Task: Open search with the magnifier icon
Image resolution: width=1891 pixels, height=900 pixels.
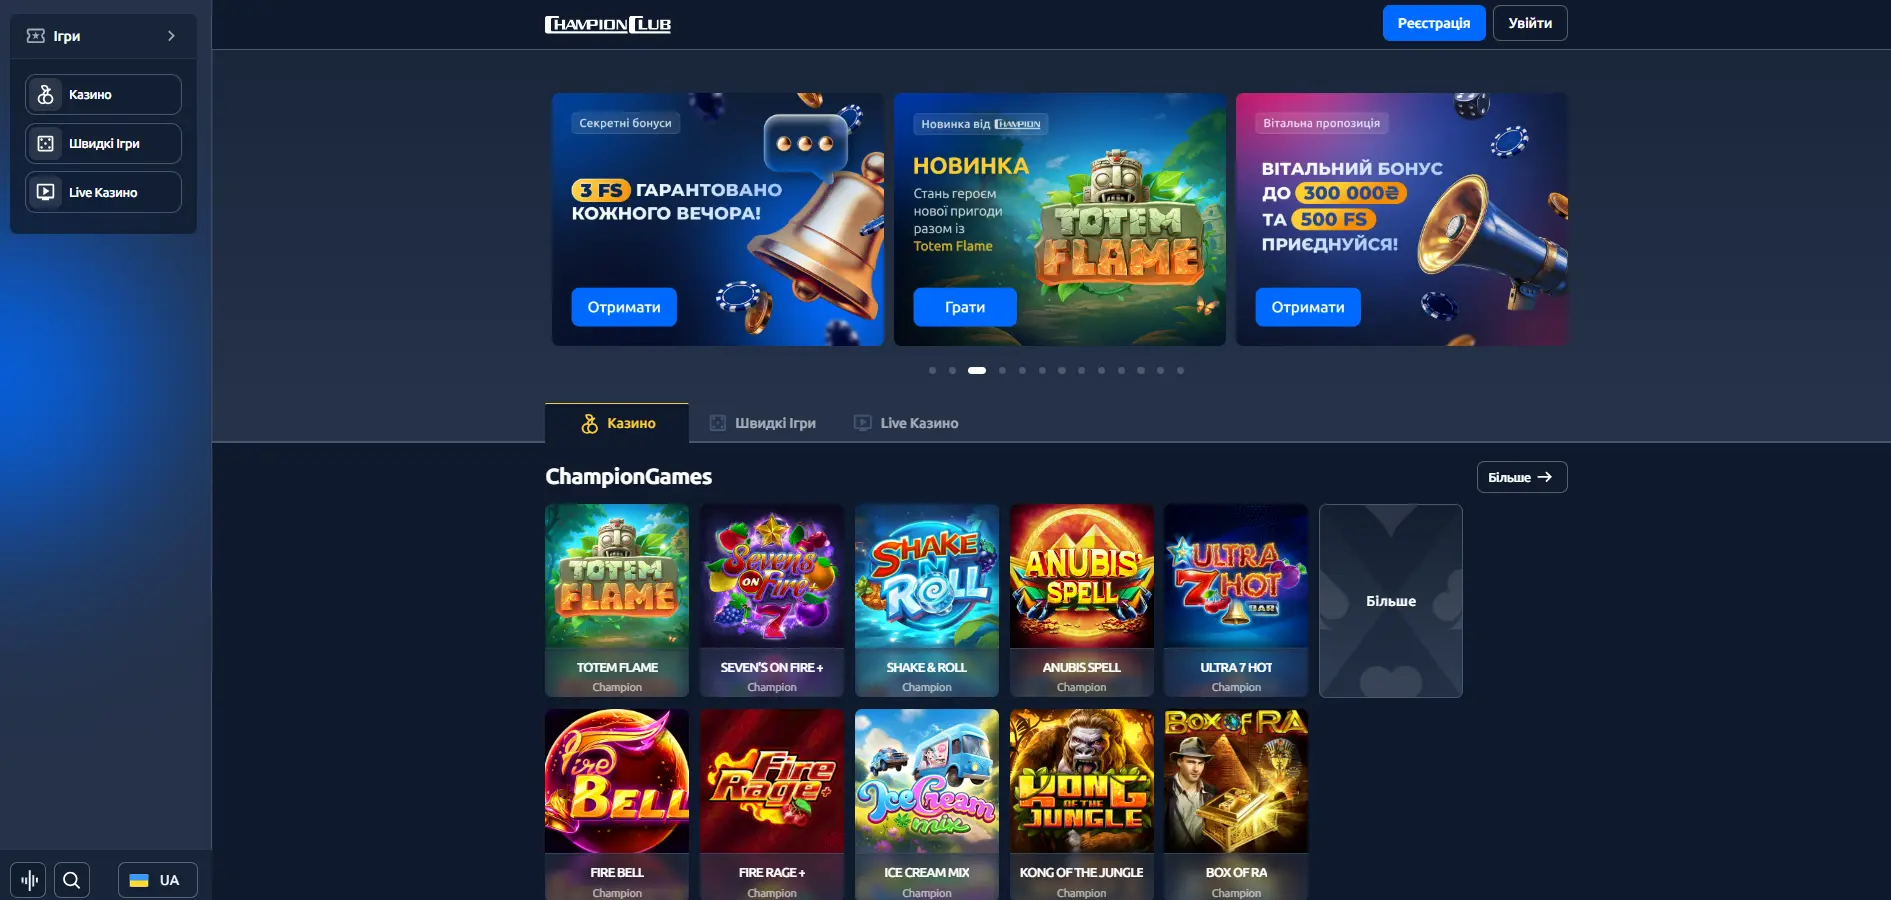Action: tap(71, 880)
